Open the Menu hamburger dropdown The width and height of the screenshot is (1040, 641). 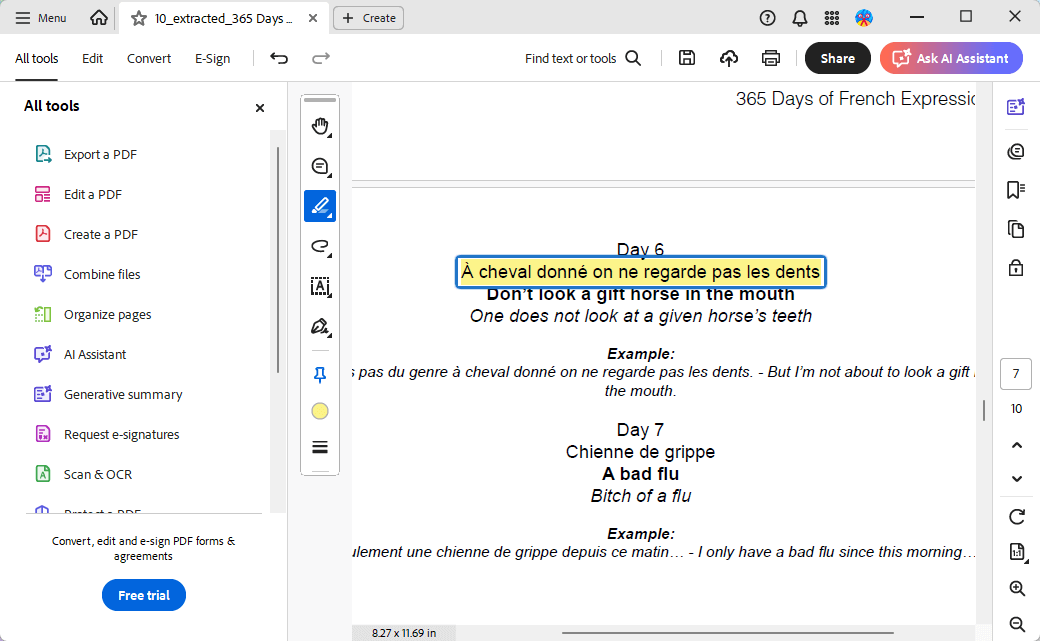(x=41, y=18)
